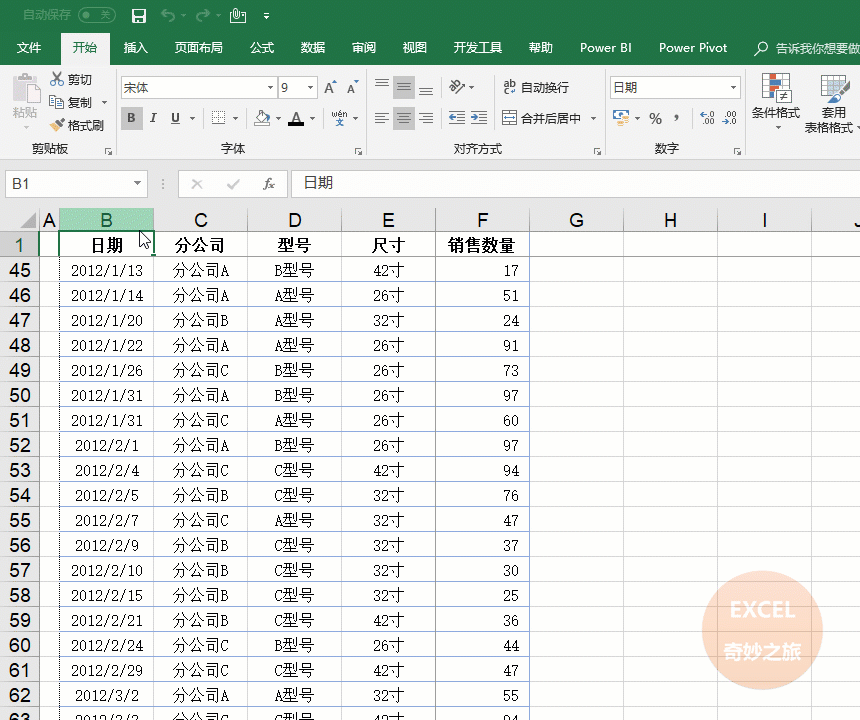This screenshot has width=860, height=720.
Task: Expand the Quick Access Toolbar customize menu
Action: (267, 16)
